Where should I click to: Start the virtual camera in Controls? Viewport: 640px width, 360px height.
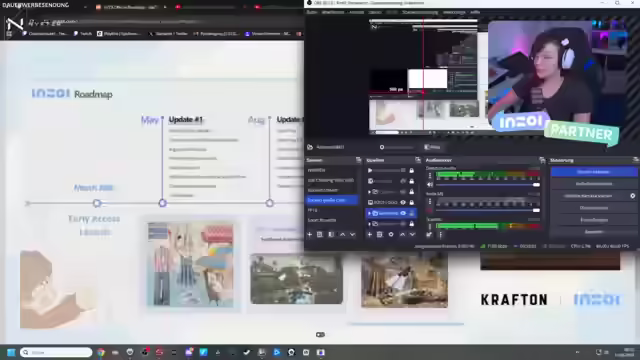588,196
